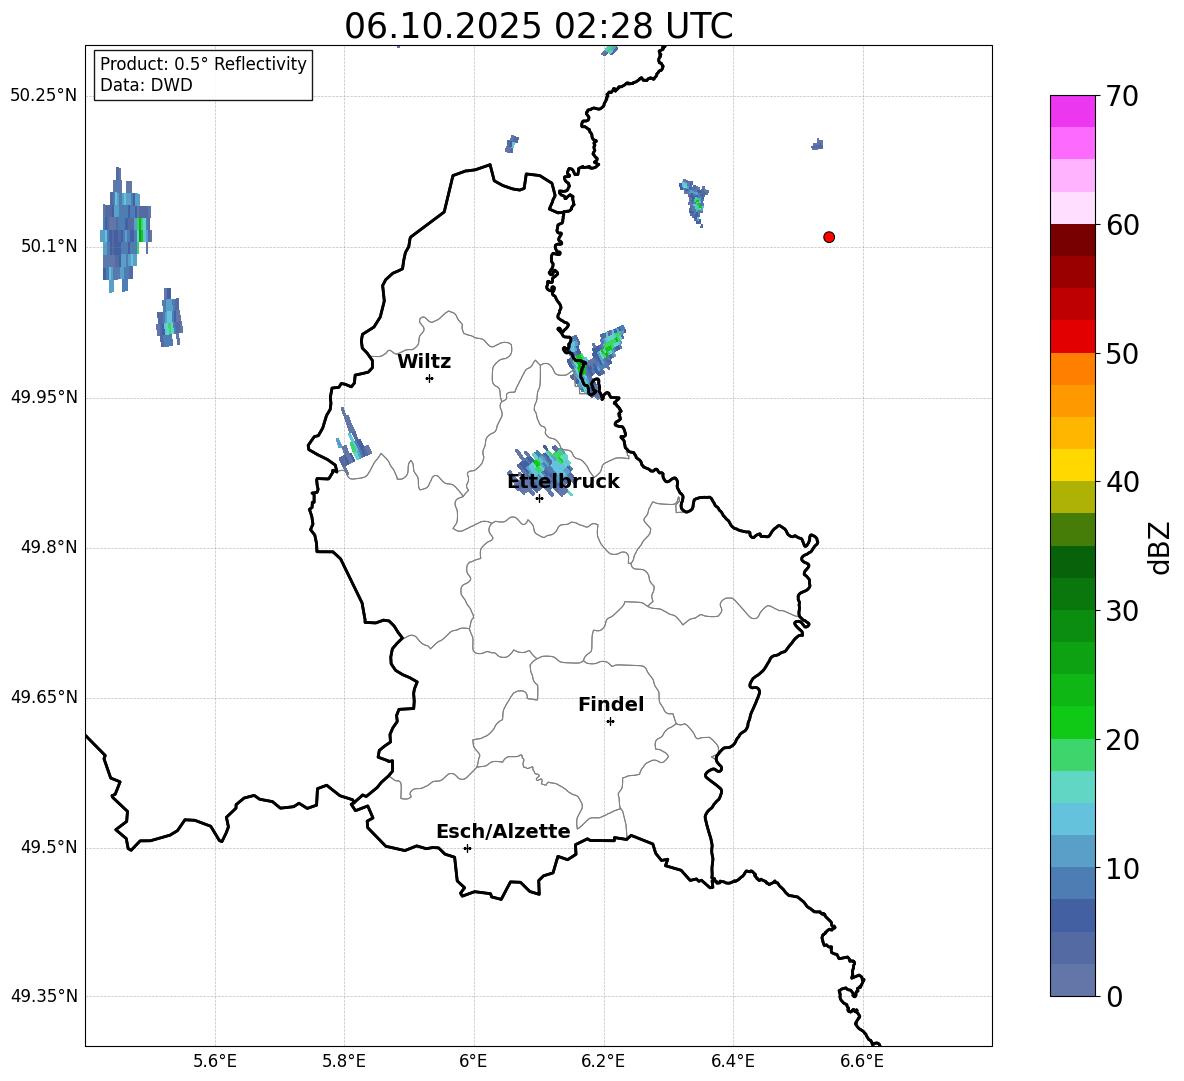Screen dimensions: 1184x1081
Task: Click the 6.4°E longitude label
Action: [x=732, y=1061]
